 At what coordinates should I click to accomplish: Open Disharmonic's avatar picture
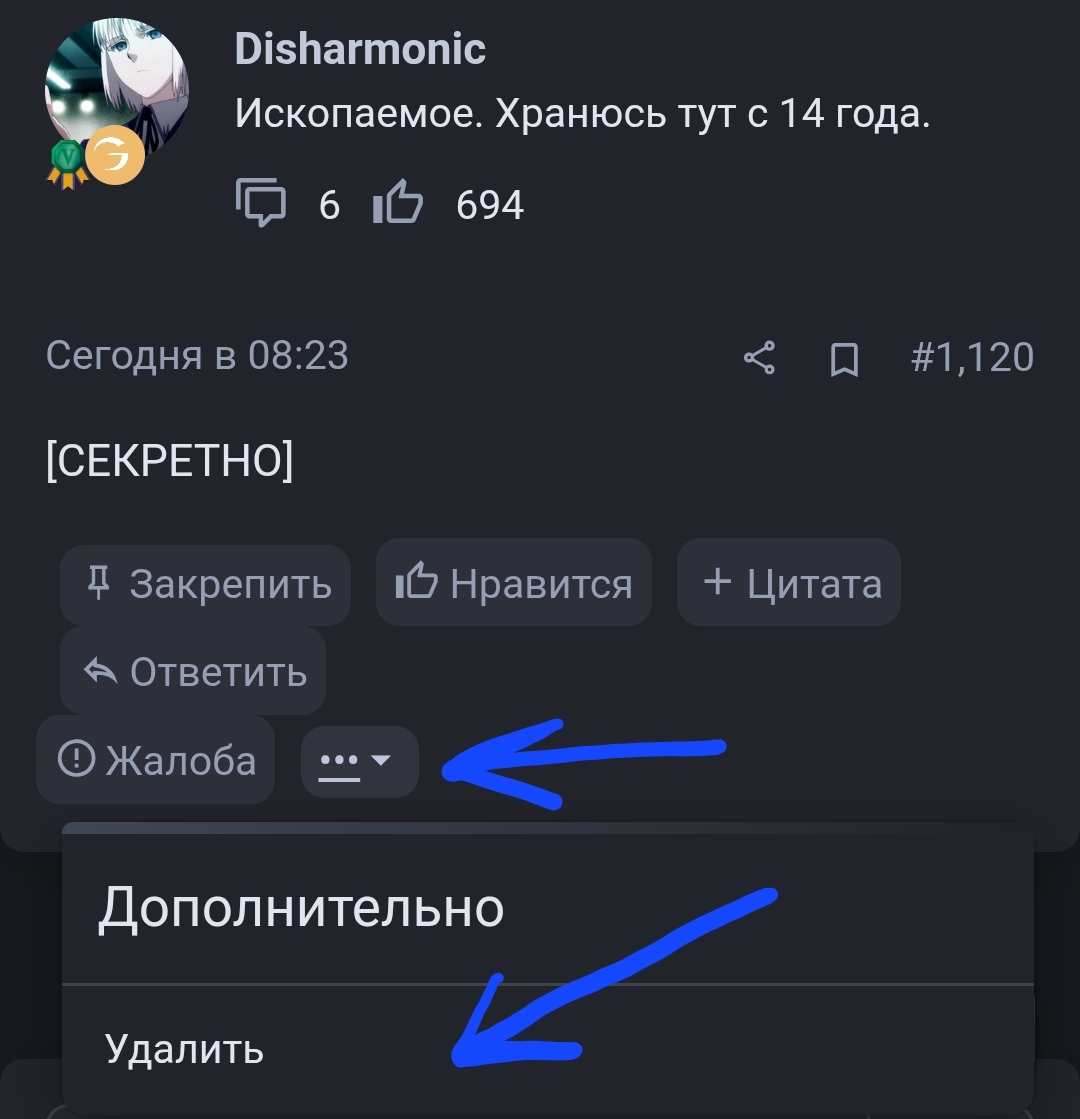pos(116,89)
